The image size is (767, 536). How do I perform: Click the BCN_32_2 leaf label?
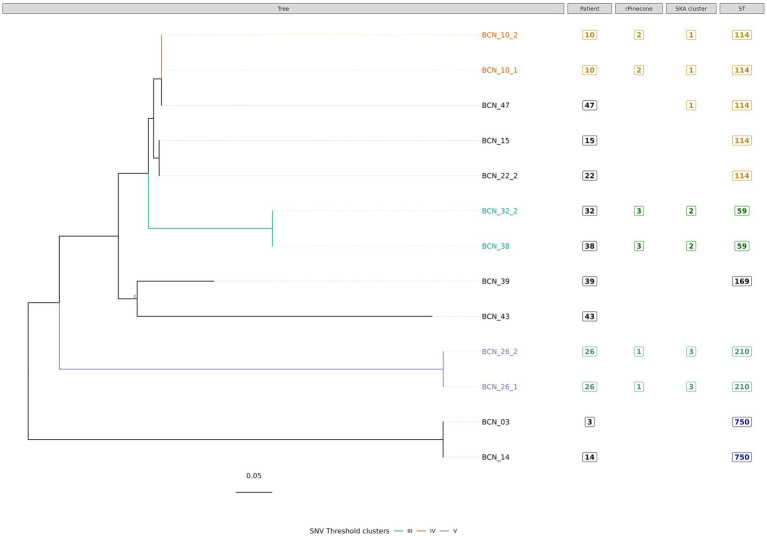[499, 211]
